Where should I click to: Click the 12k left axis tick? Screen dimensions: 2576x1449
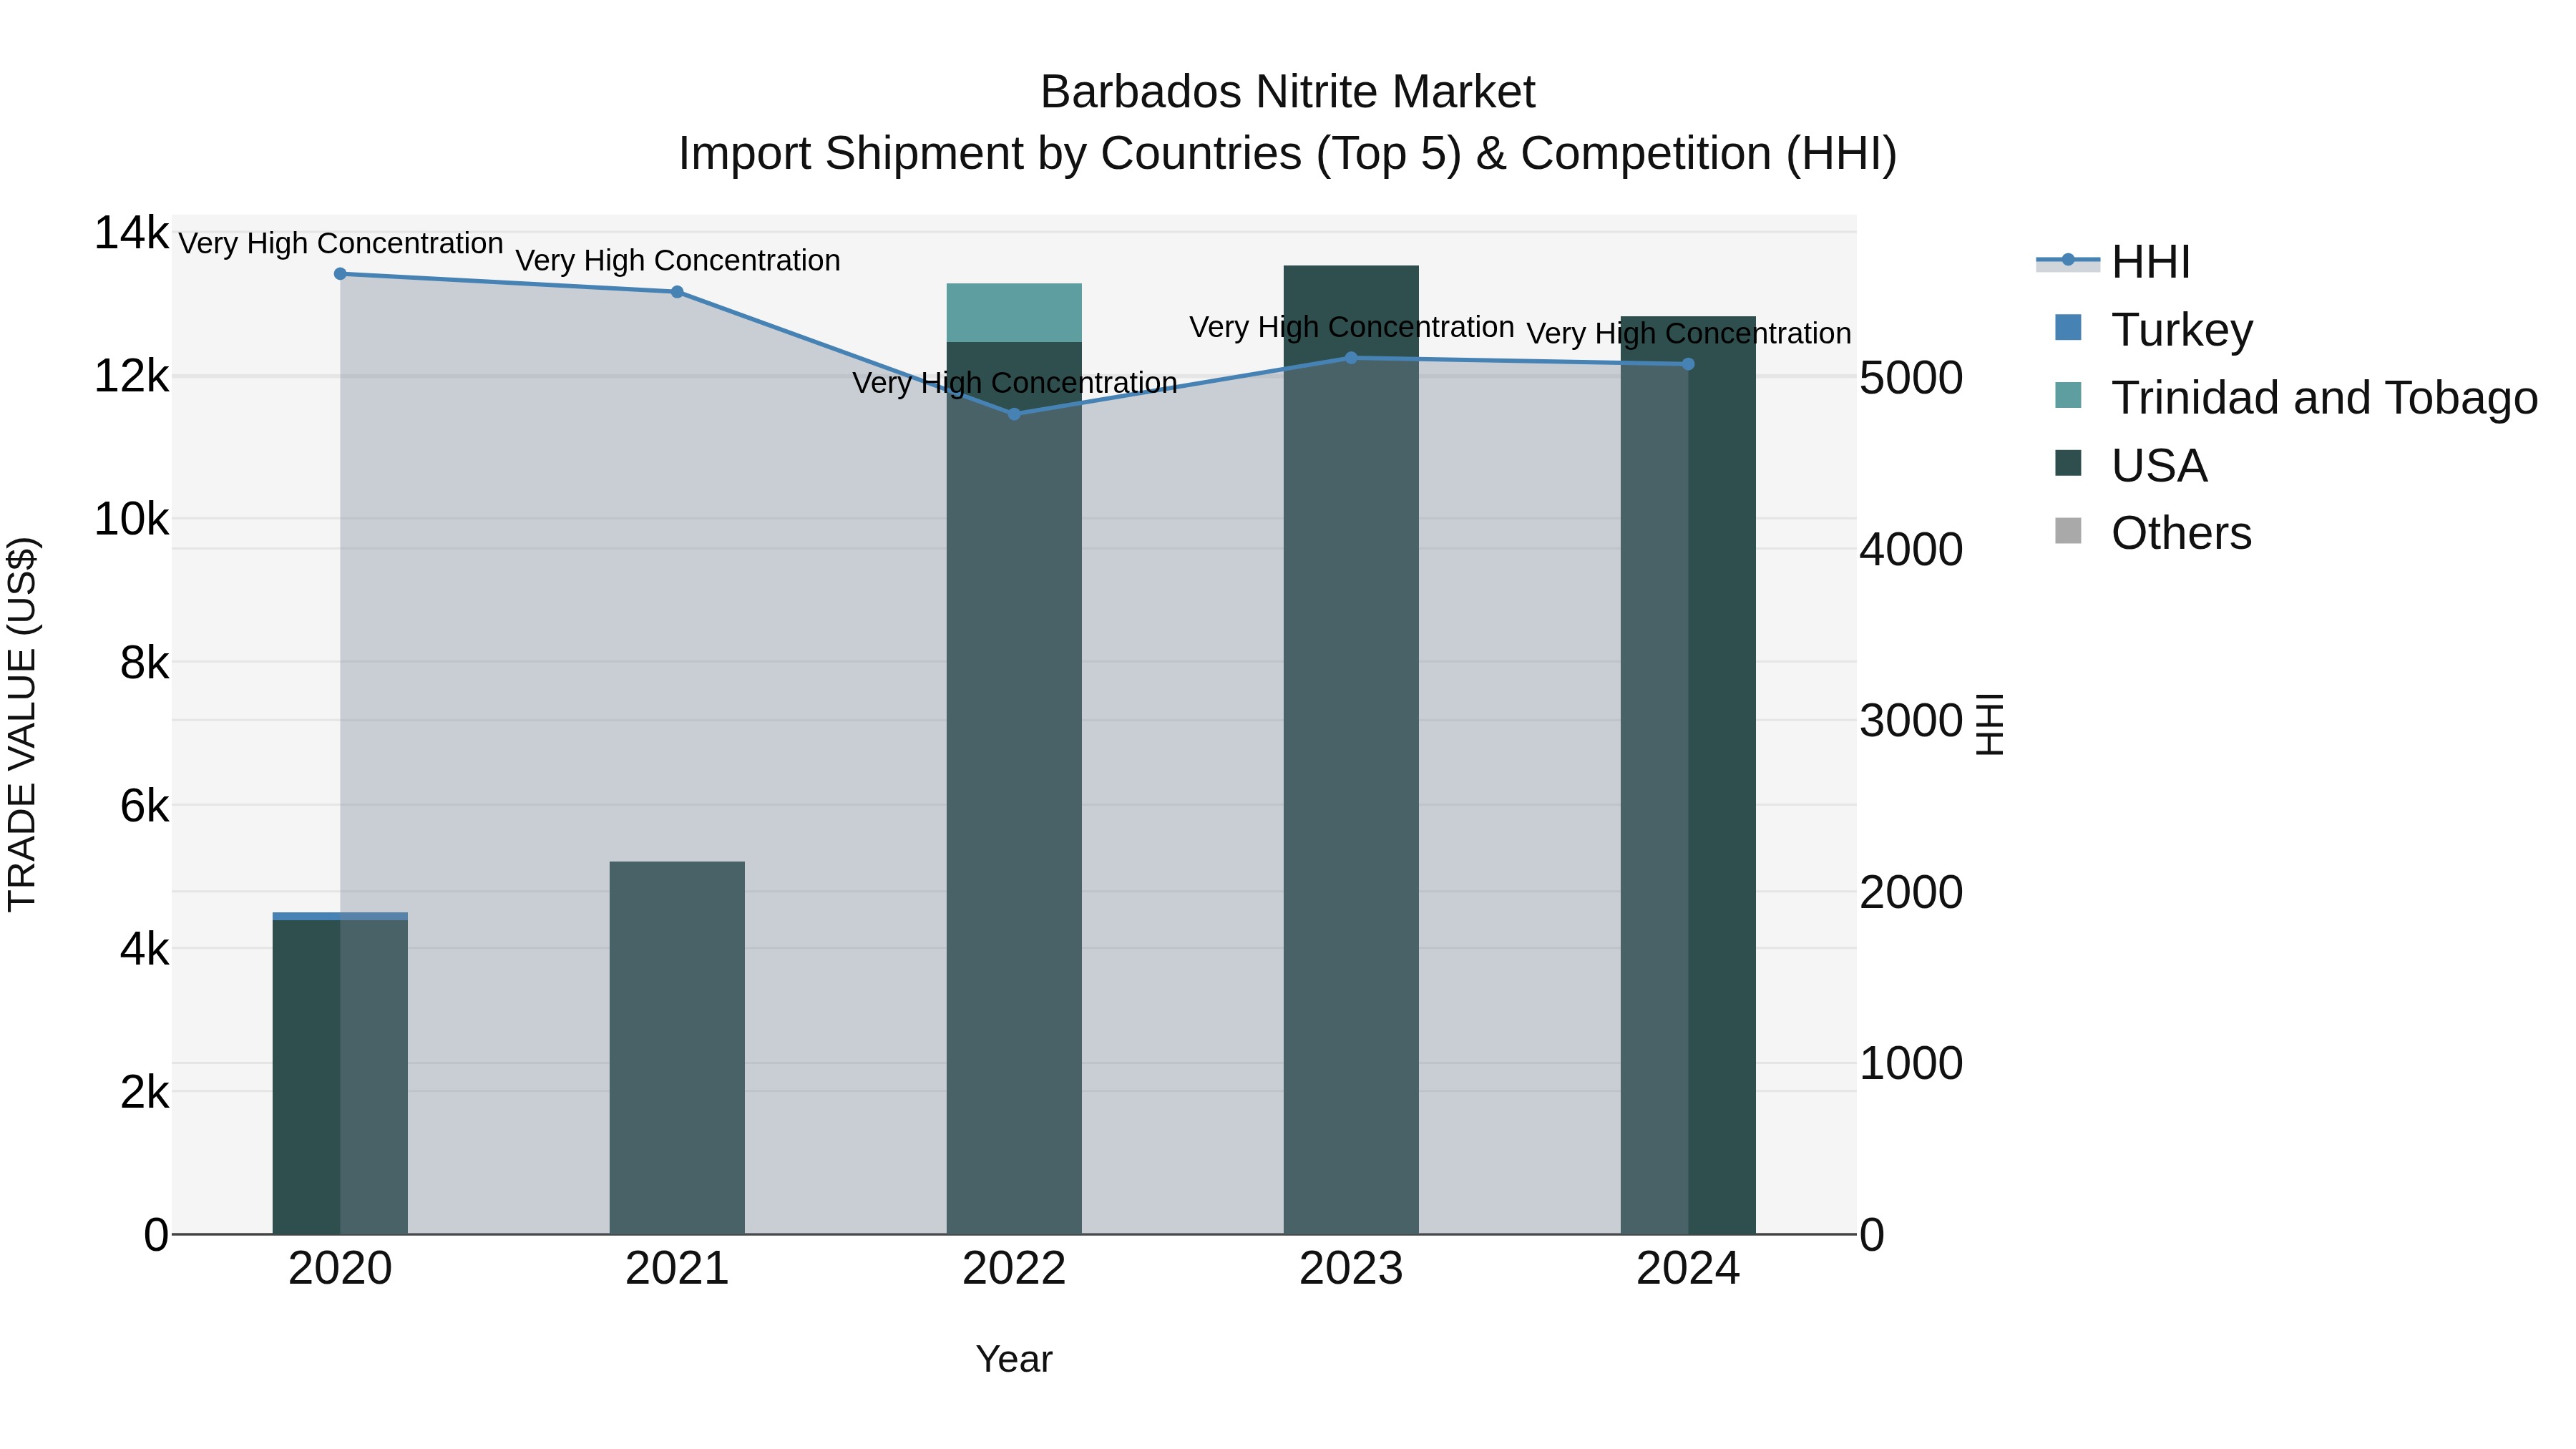(x=131, y=376)
